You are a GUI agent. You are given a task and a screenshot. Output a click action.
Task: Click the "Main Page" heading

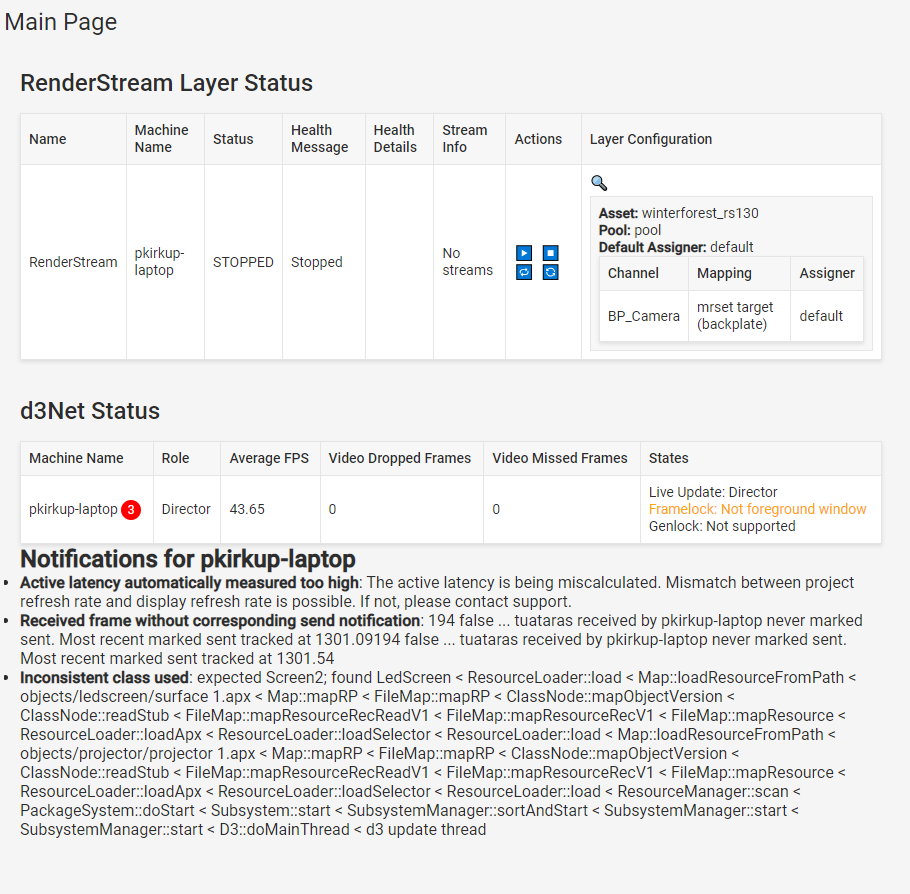[x=60, y=21]
